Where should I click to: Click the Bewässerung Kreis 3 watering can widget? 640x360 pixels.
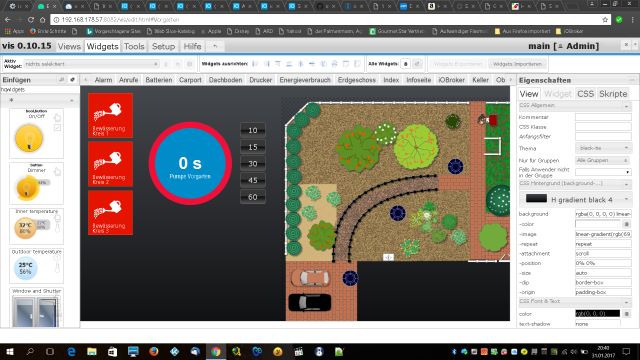pyautogui.click(x=110, y=213)
